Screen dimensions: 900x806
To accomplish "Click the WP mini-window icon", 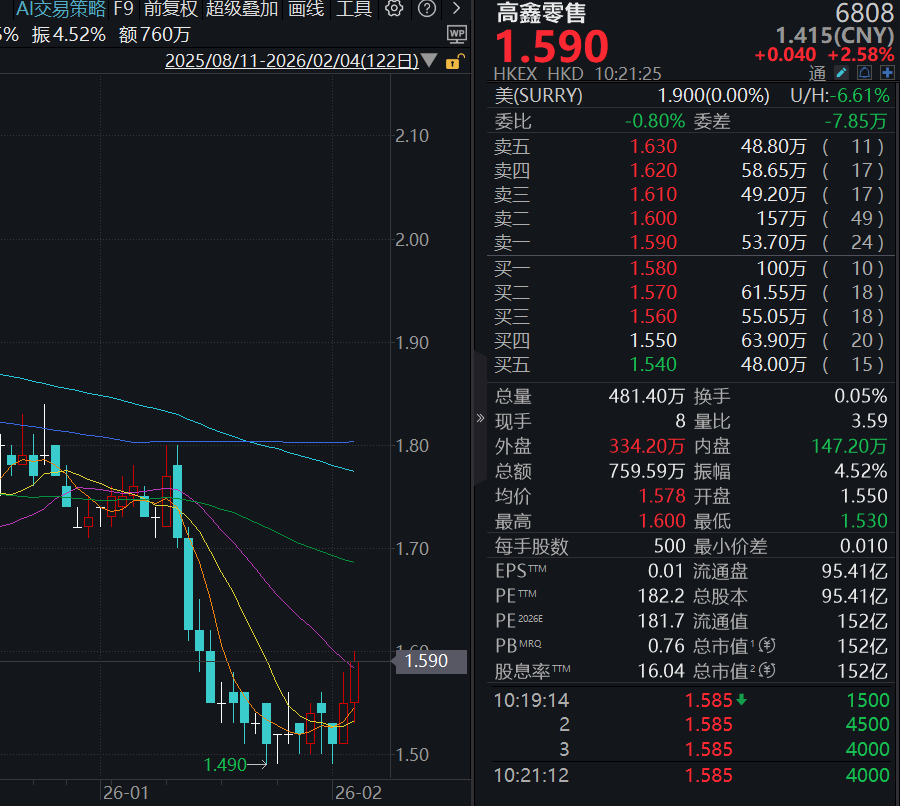I will point(457,35).
